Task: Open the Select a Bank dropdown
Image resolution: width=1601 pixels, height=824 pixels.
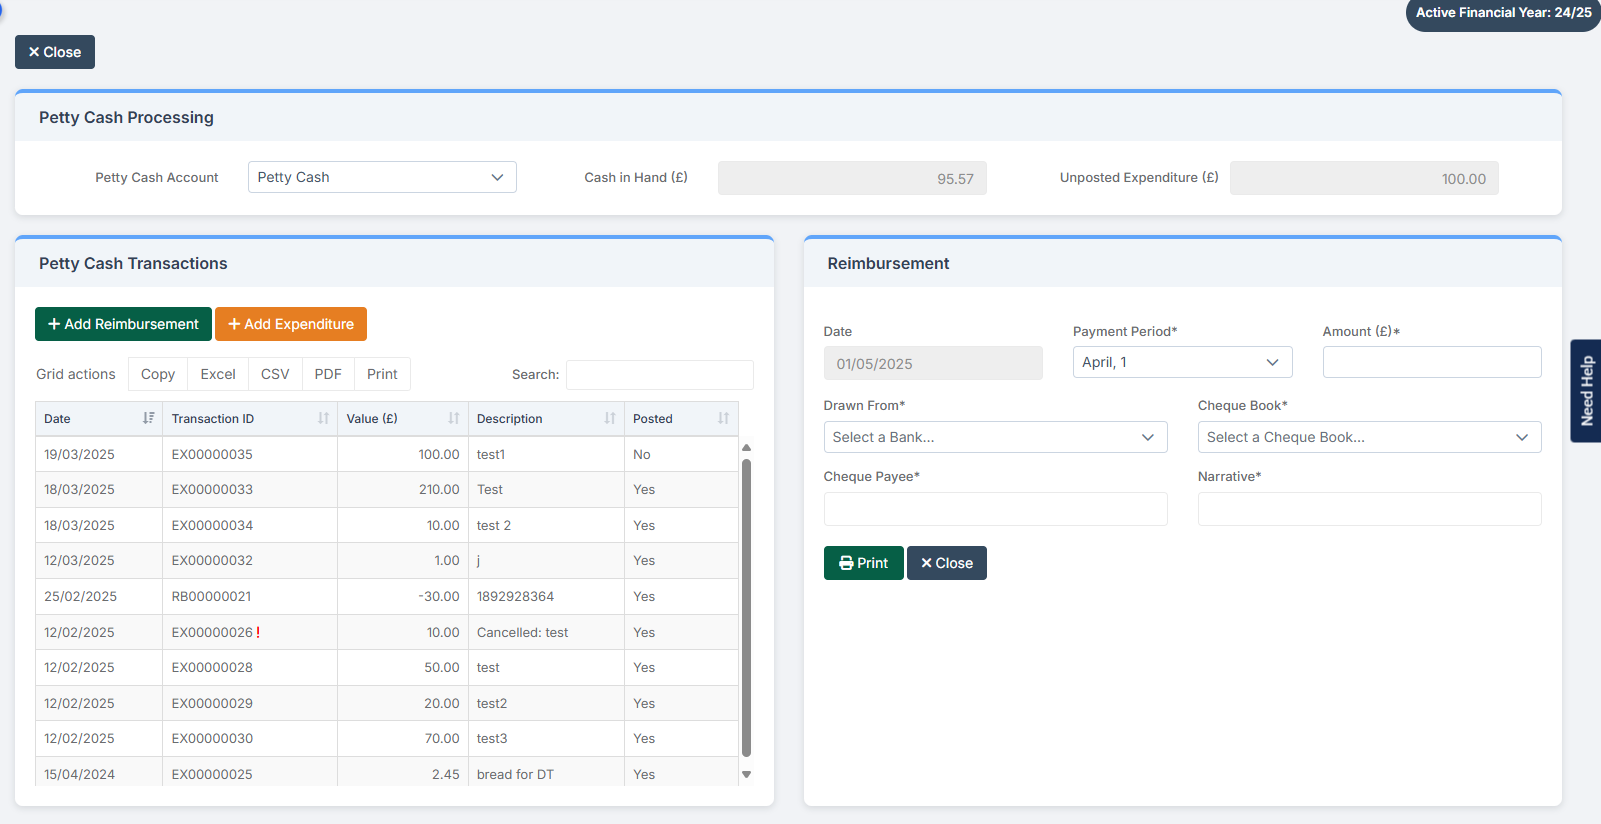Action: 994,437
